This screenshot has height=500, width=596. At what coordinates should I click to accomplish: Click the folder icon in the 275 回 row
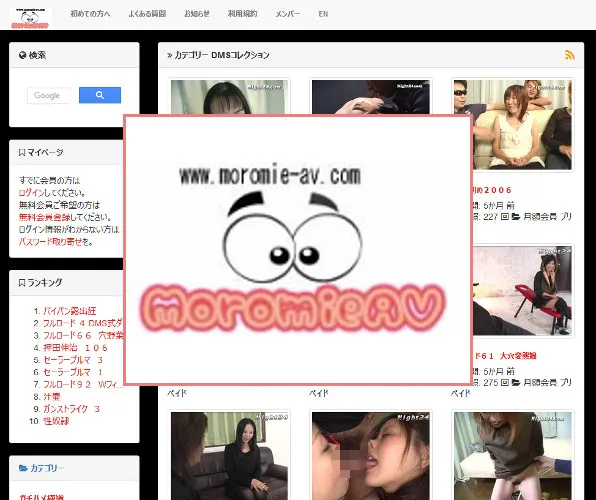tap(515, 383)
